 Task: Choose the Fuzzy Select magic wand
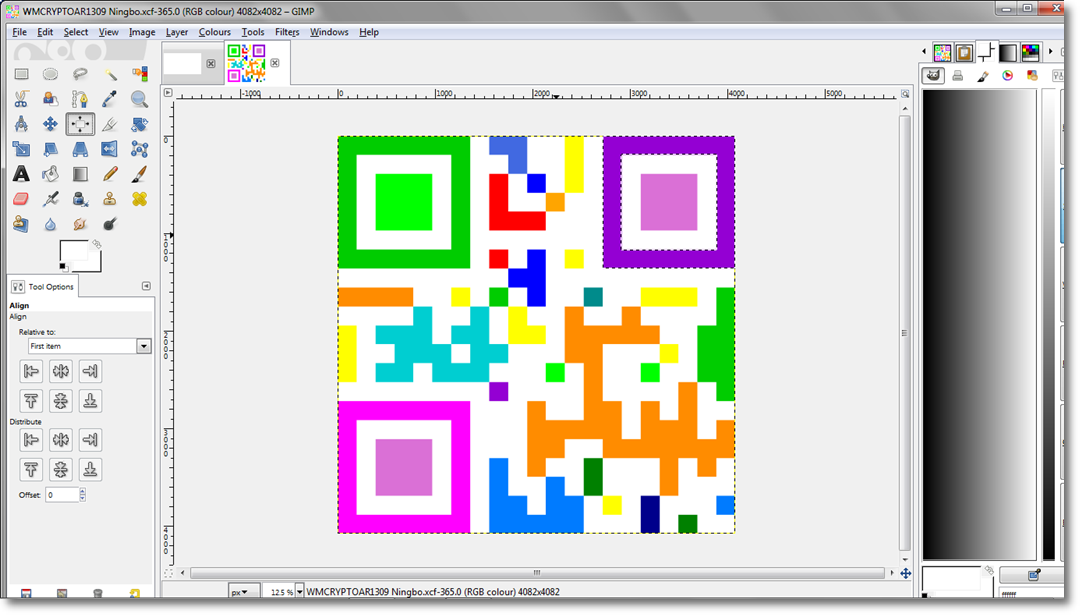[110, 74]
